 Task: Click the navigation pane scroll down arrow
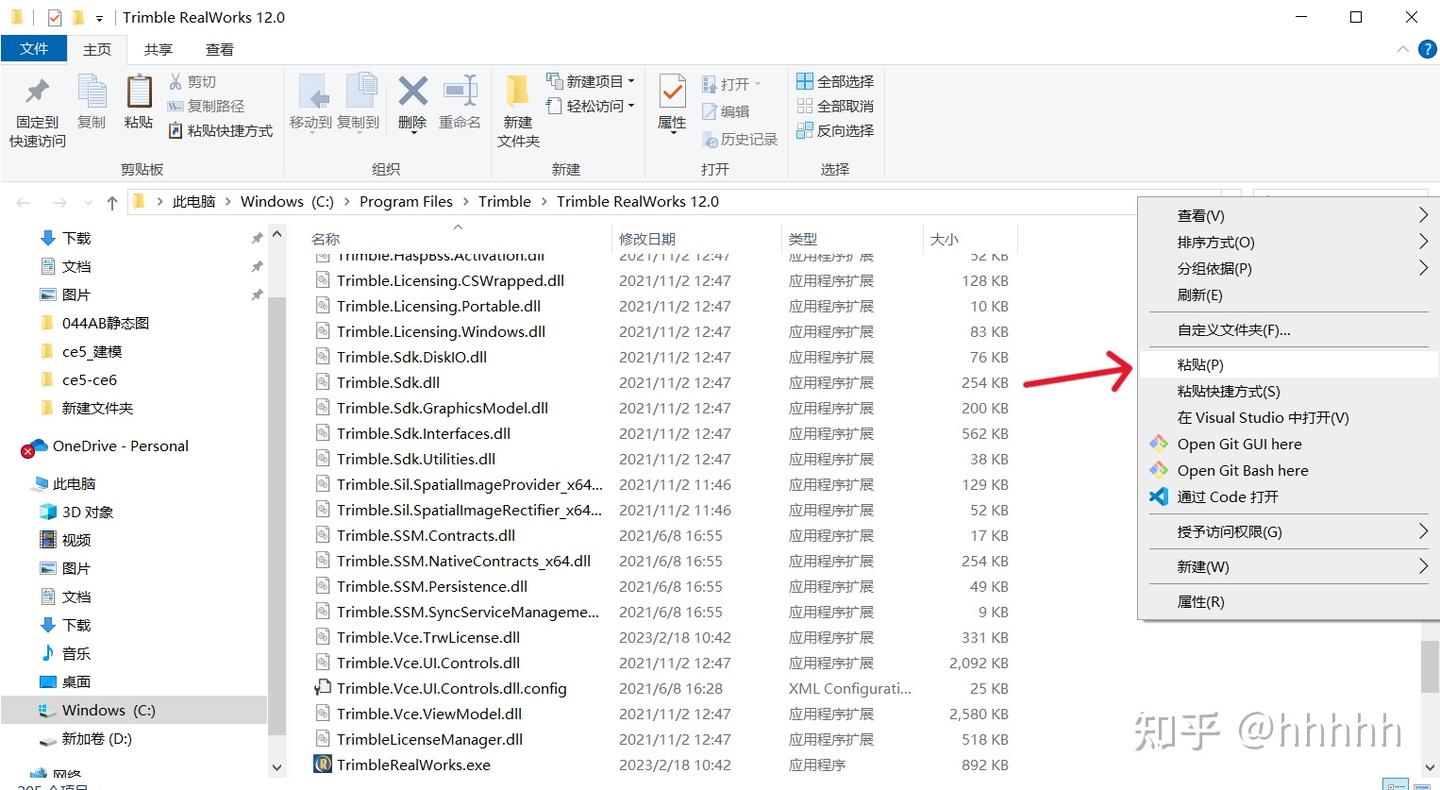[x=277, y=767]
